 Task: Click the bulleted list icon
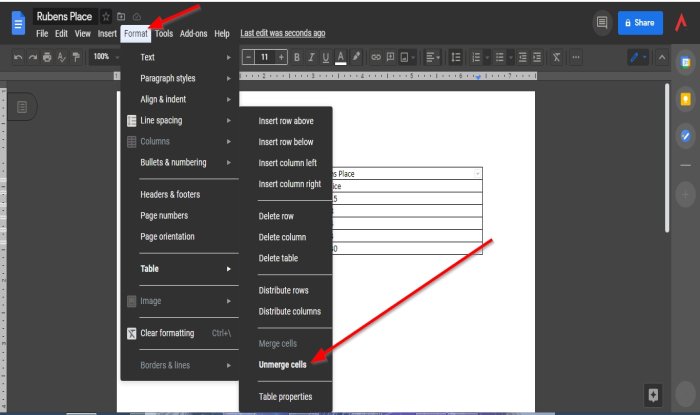pos(500,57)
